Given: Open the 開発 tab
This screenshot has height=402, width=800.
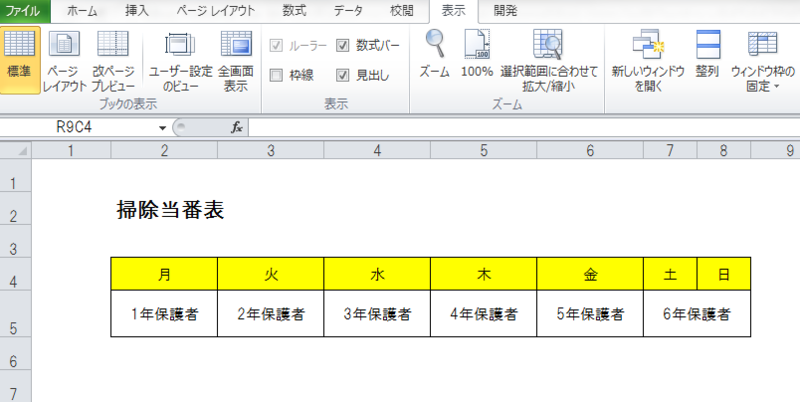Looking at the screenshot, I should [506, 11].
